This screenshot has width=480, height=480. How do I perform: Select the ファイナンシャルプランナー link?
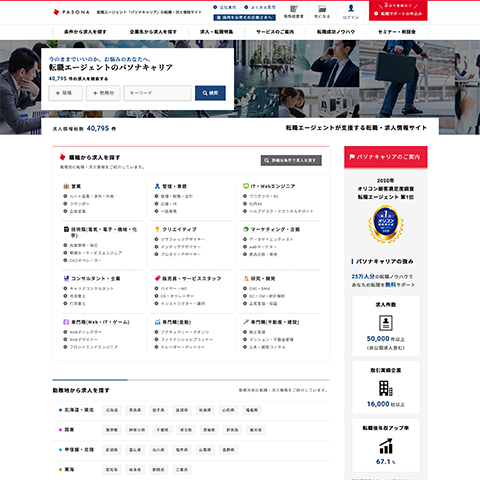(x=187, y=339)
